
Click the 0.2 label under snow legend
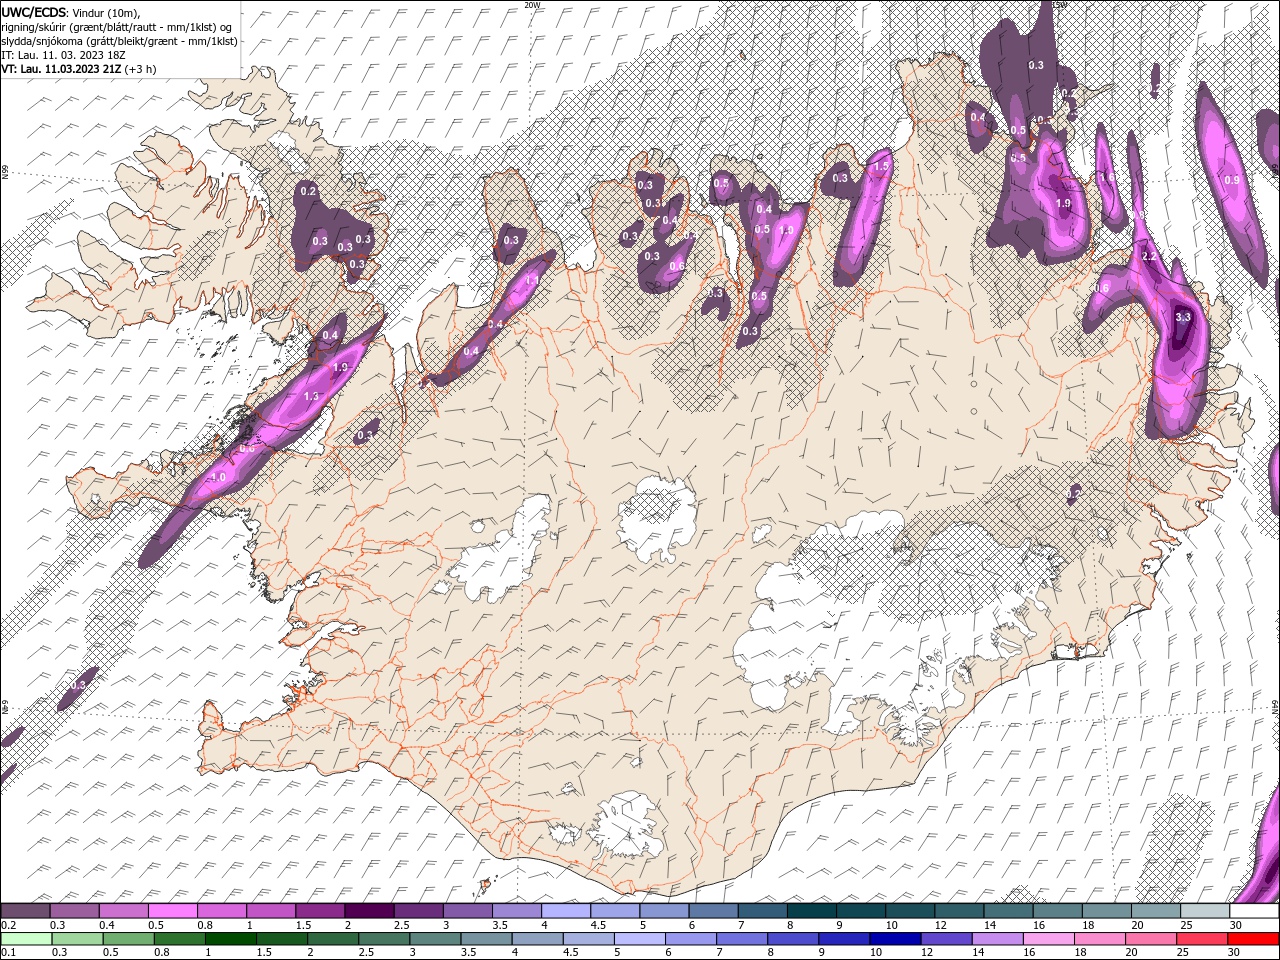(x=8, y=925)
